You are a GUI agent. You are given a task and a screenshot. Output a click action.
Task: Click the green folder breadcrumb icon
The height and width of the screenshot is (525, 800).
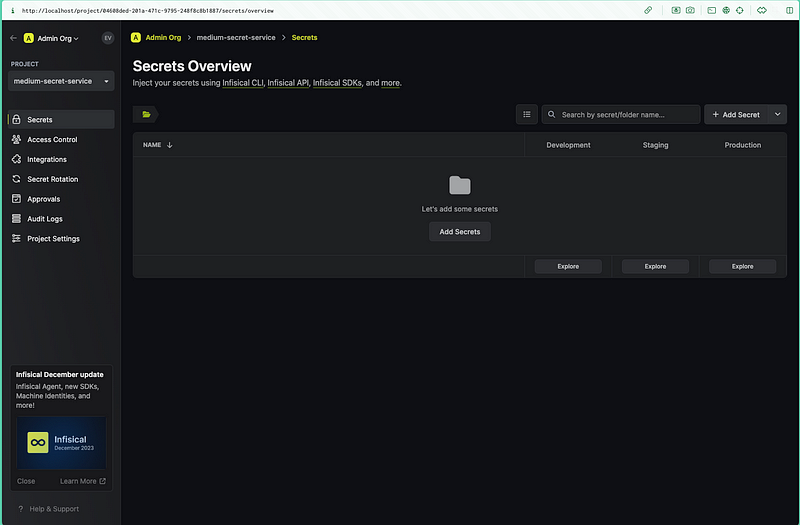click(x=146, y=115)
